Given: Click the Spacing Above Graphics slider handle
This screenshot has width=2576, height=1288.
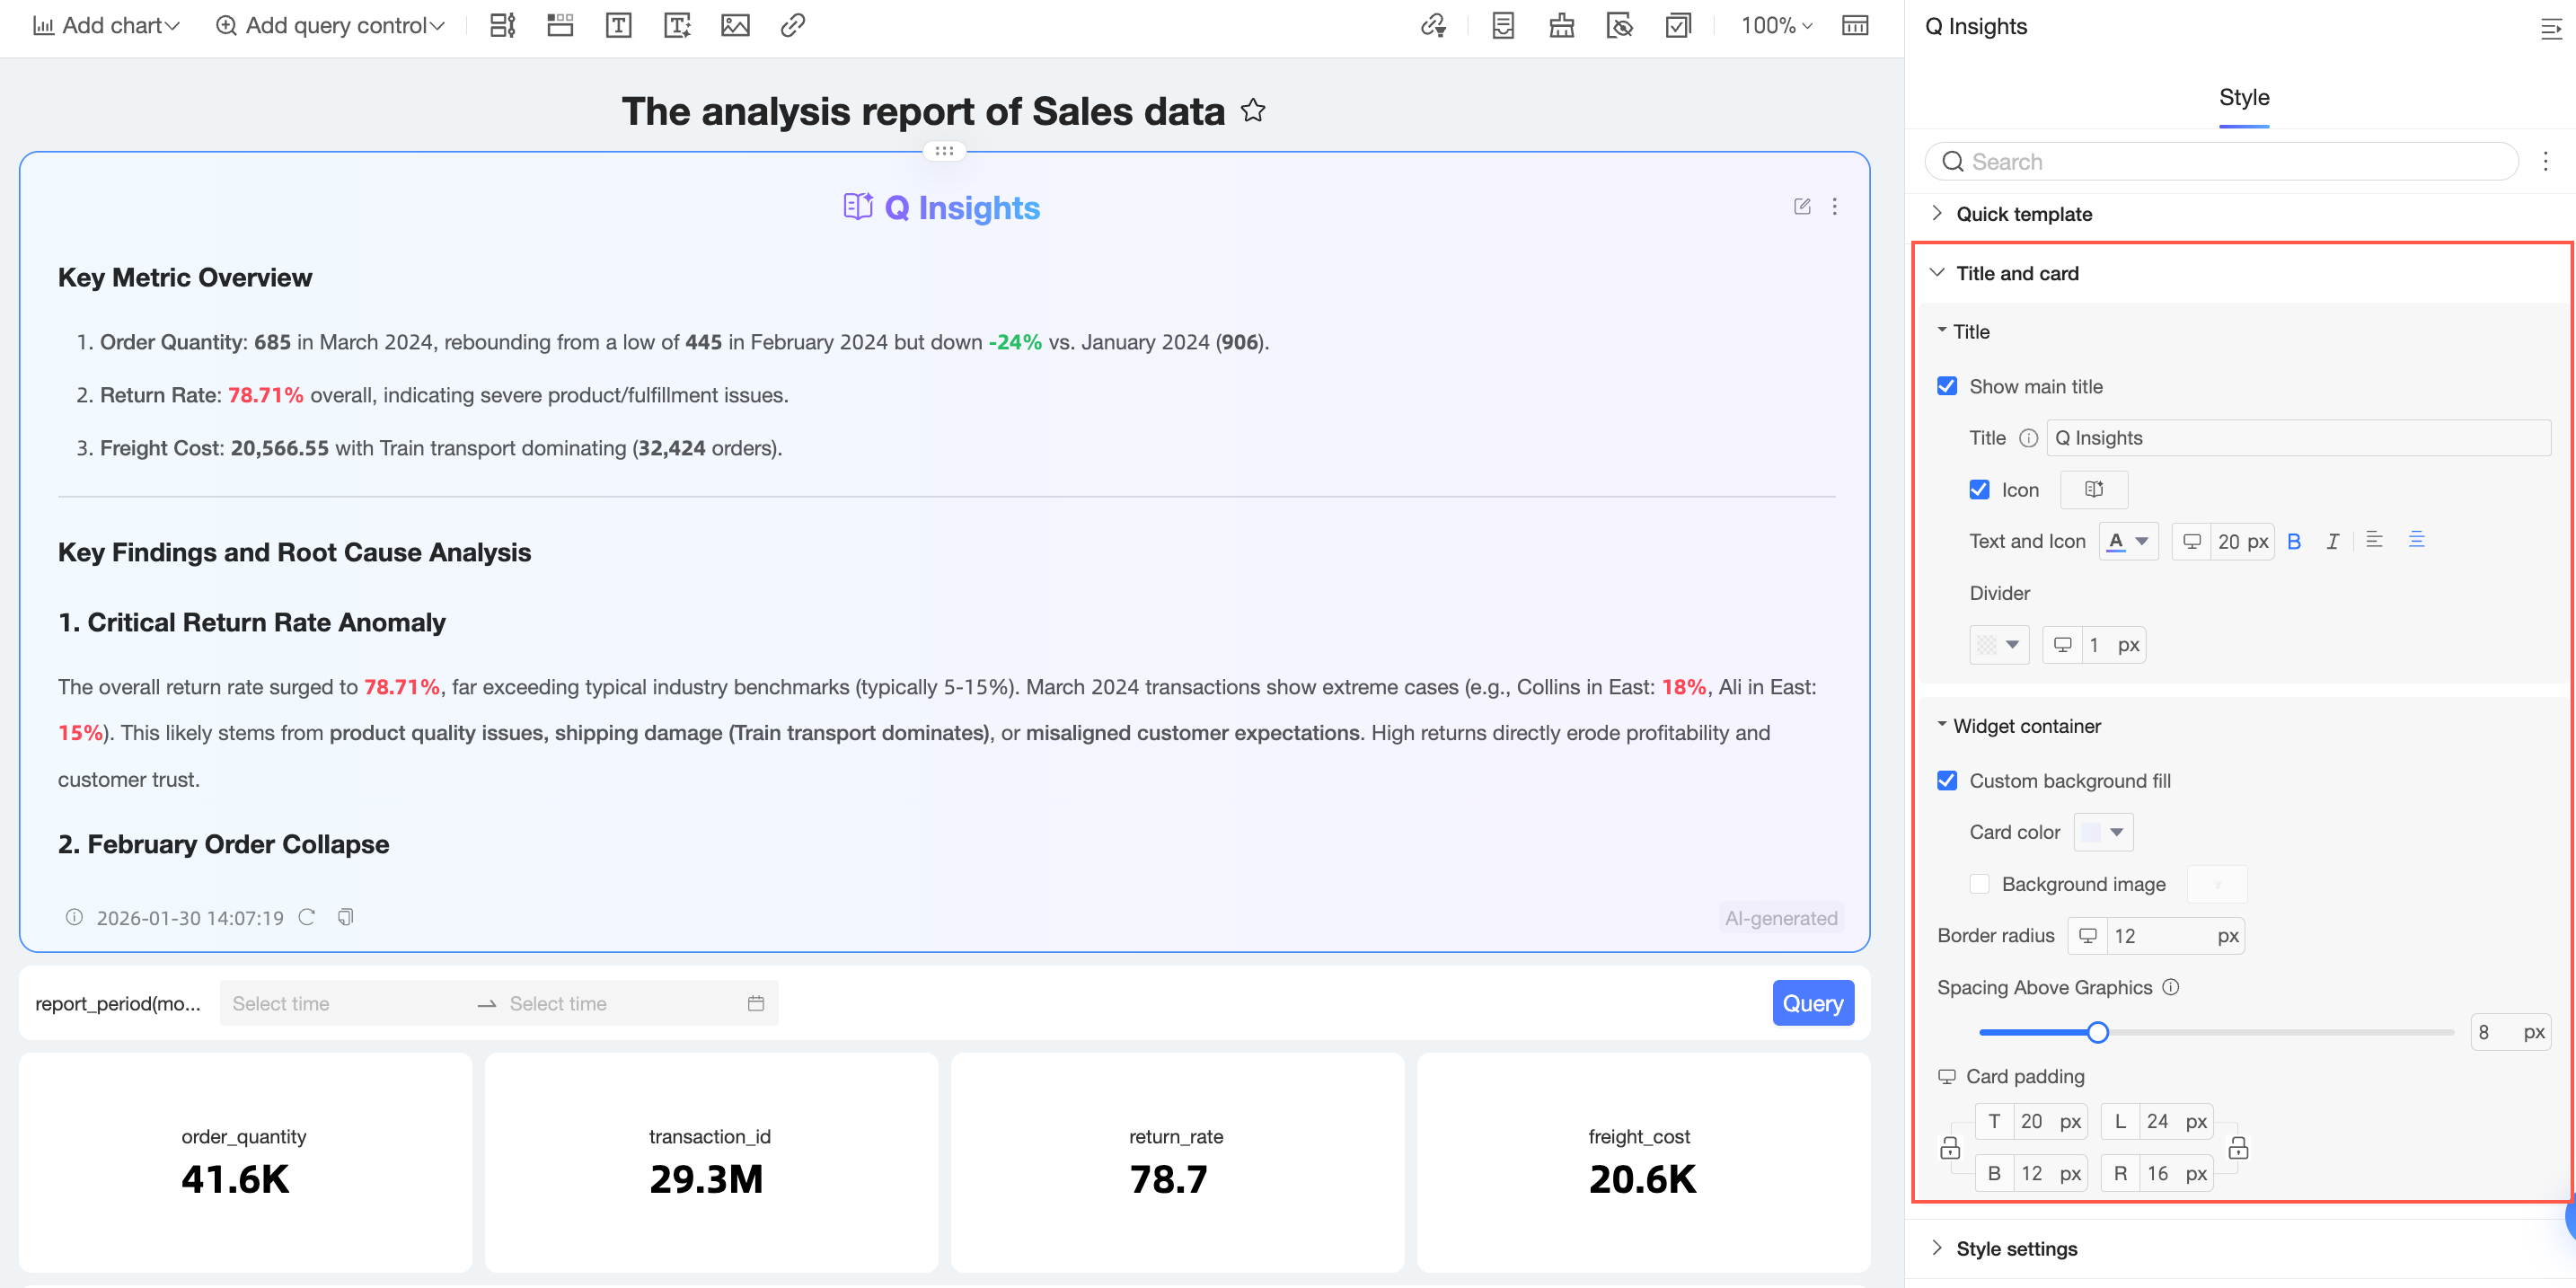Looking at the screenshot, I should click(2098, 1032).
